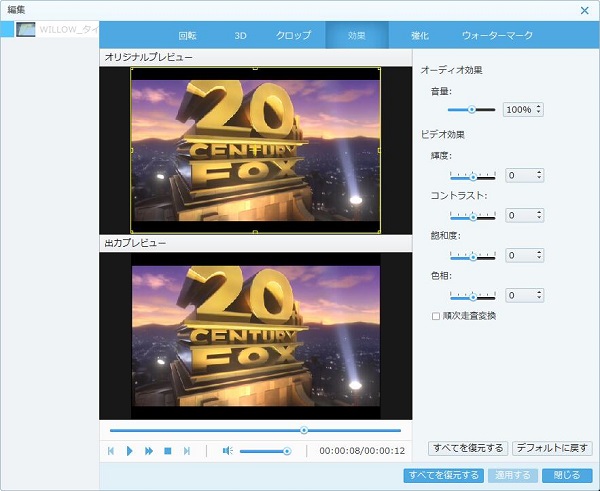Image resolution: width=600 pixels, height=491 pixels.
Task: Click the original preview video frame
Action: [x=256, y=150]
